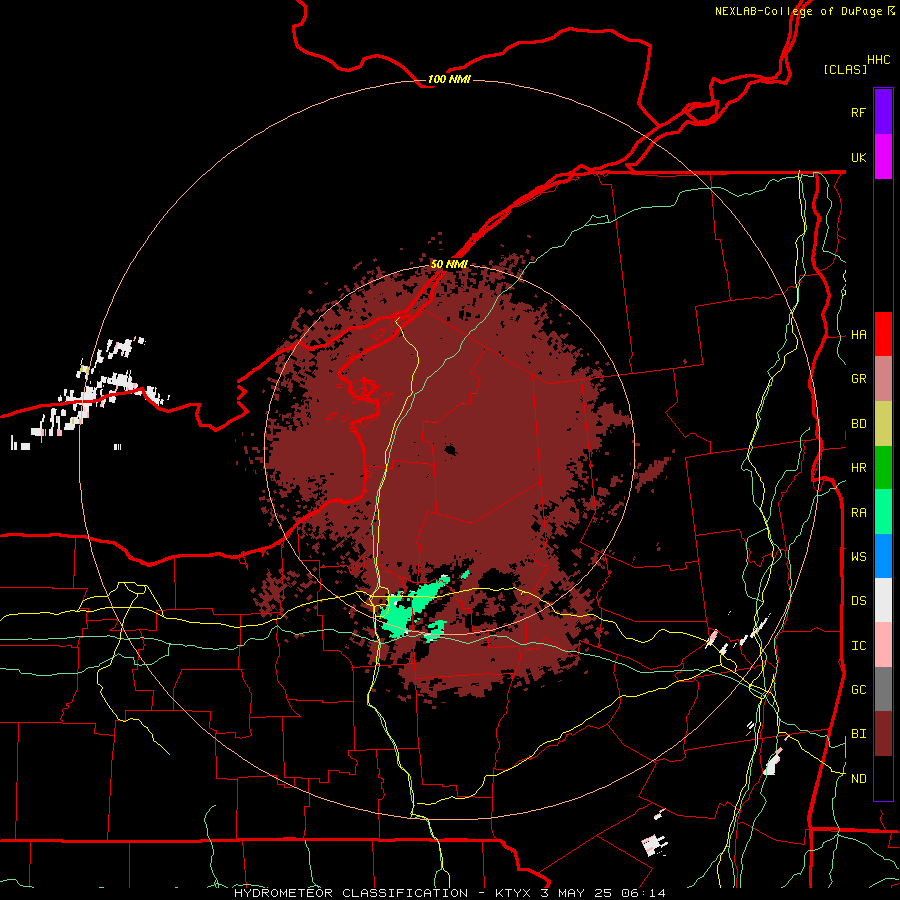The height and width of the screenshot is (900, 900).
Task: Click the RA legend label
Action: point(858,513)
